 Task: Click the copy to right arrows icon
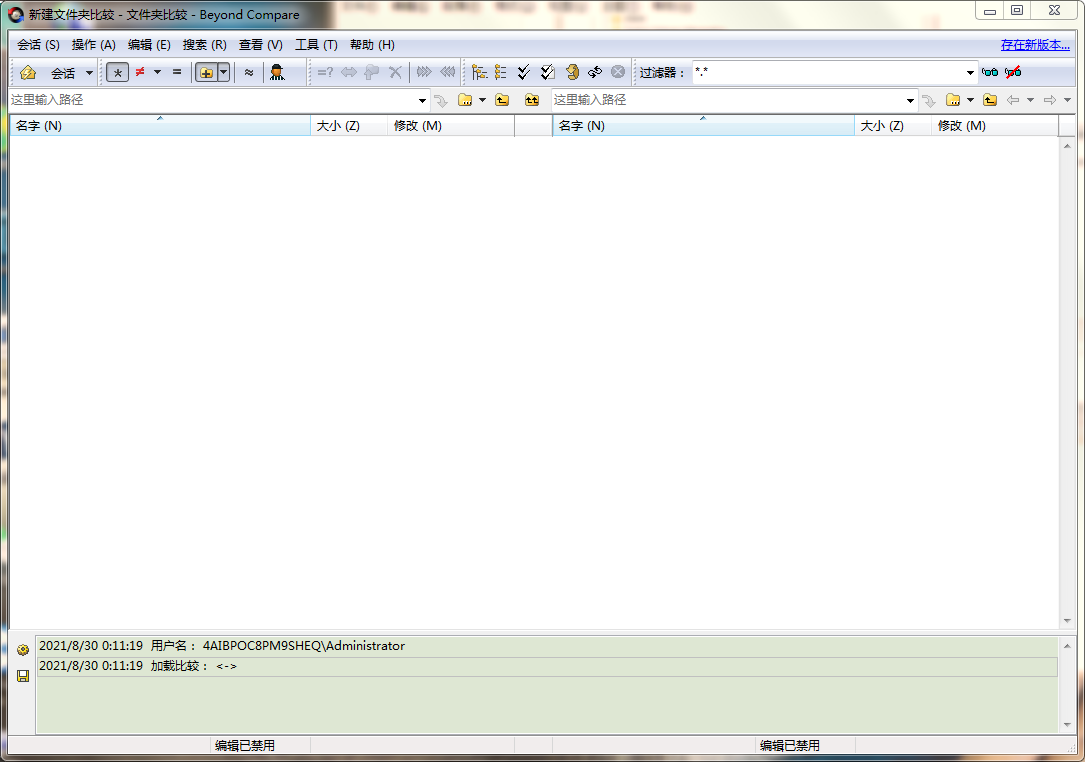click(x=424, y=72)
